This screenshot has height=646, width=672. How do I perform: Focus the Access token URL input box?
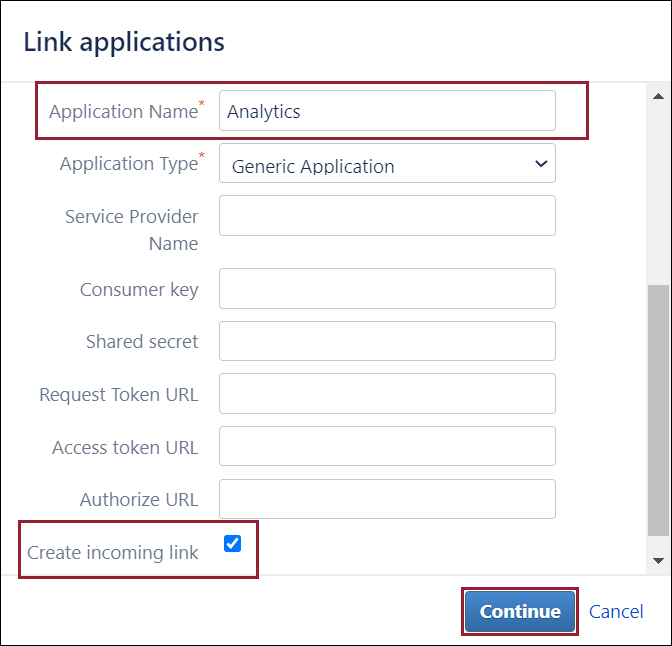click(x=387, y=447)
